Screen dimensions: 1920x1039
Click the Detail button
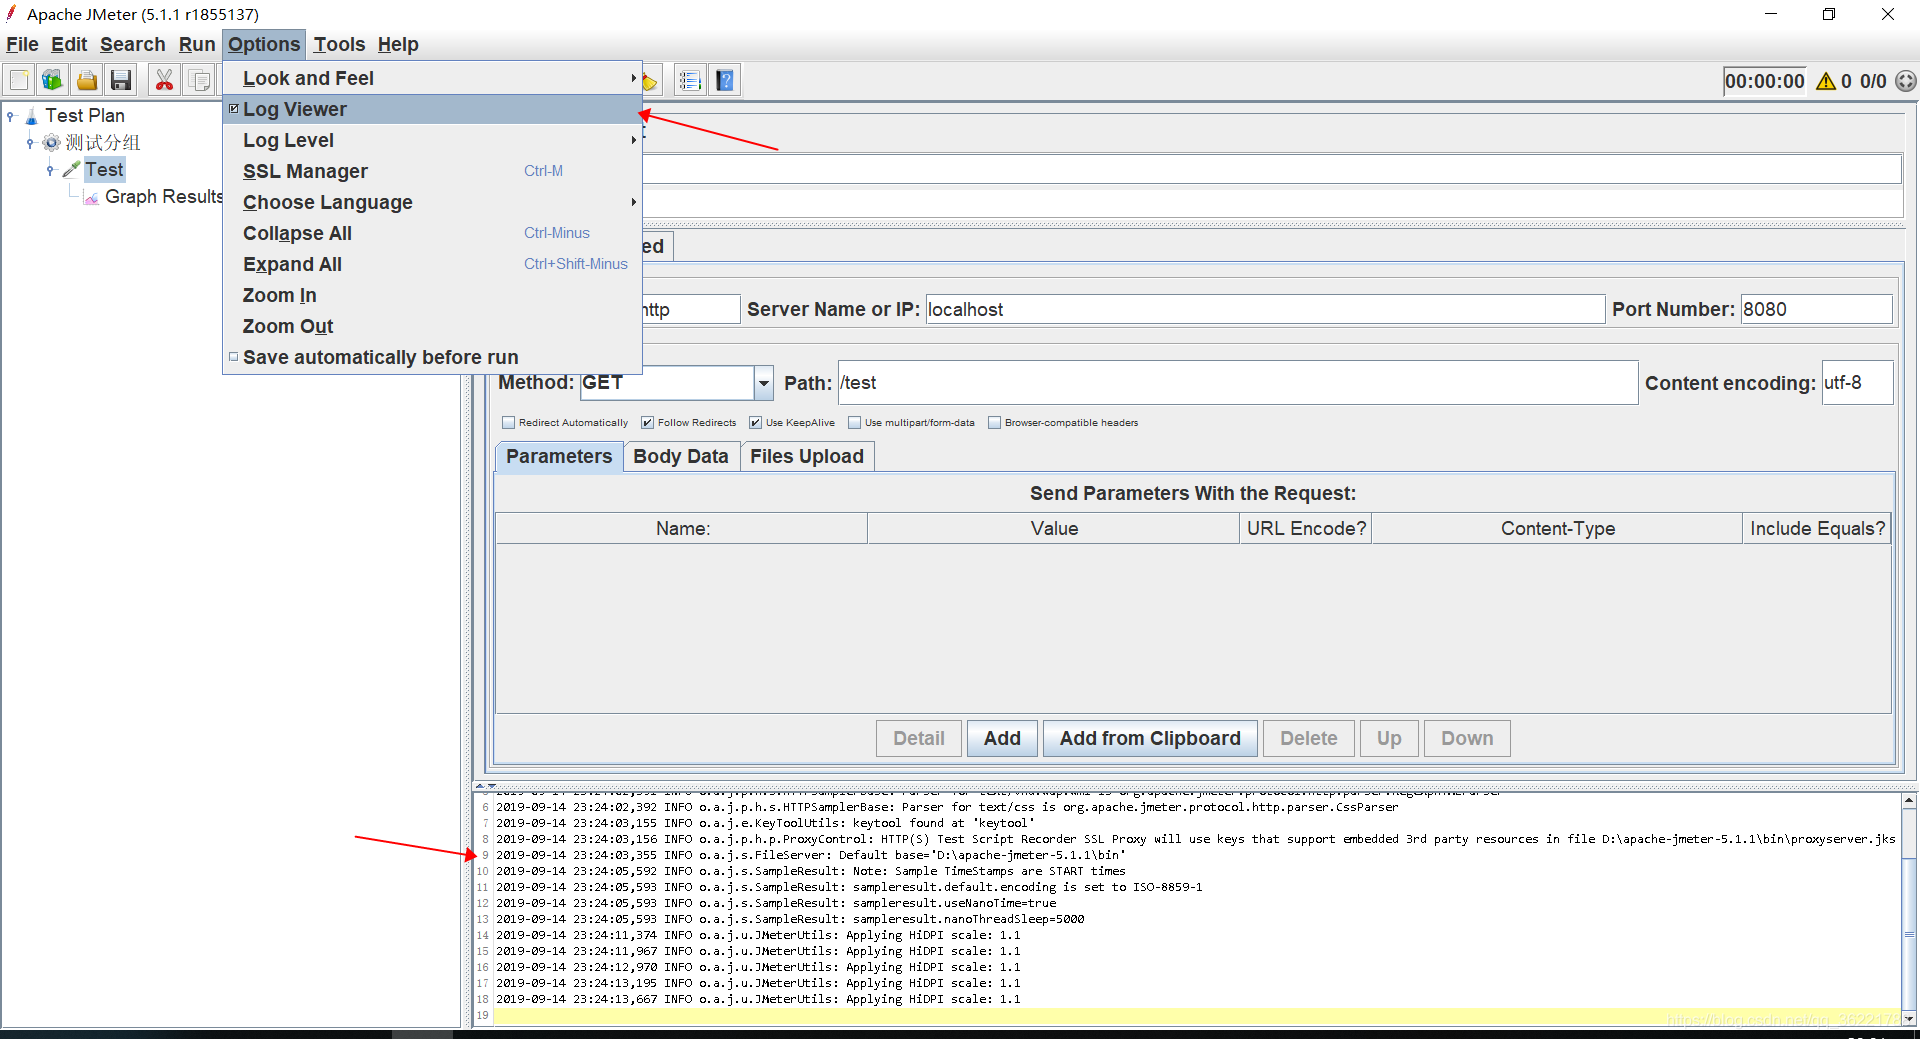919,738
